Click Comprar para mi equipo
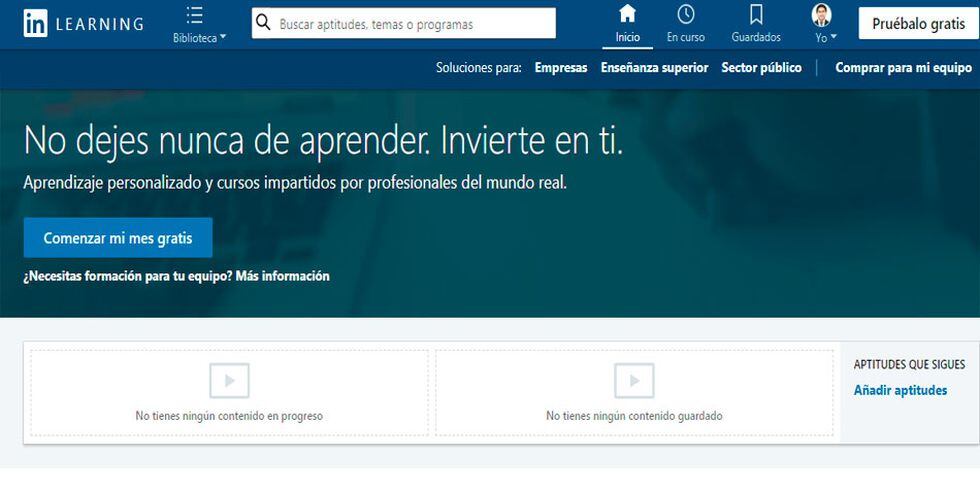The width and height of the screenshot is (980, 490). point(903,68)
